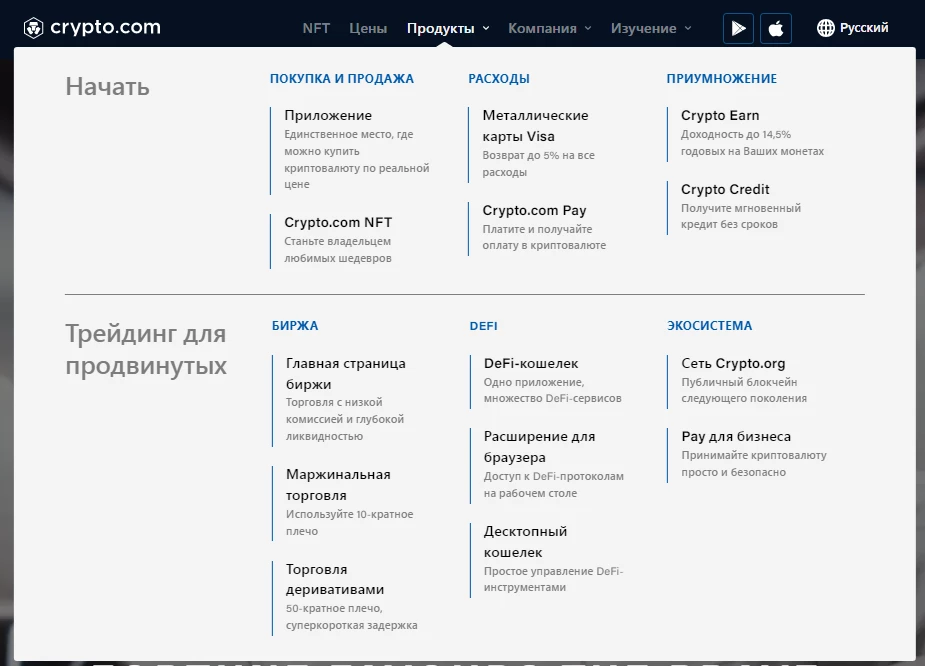This screenshot has height=666, width=925.
Task: Click the crypto.com wordmark text
Action: pyautogui.click(x=106, y=27)
